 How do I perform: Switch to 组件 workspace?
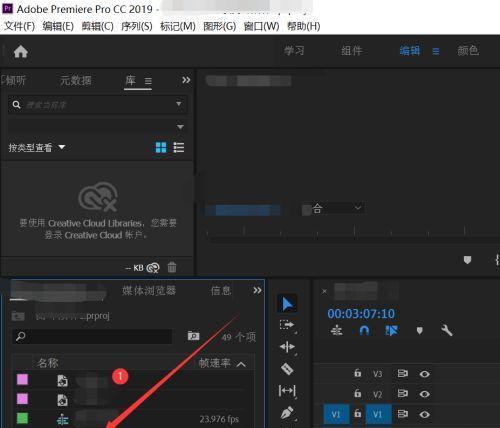coord(352,51)
